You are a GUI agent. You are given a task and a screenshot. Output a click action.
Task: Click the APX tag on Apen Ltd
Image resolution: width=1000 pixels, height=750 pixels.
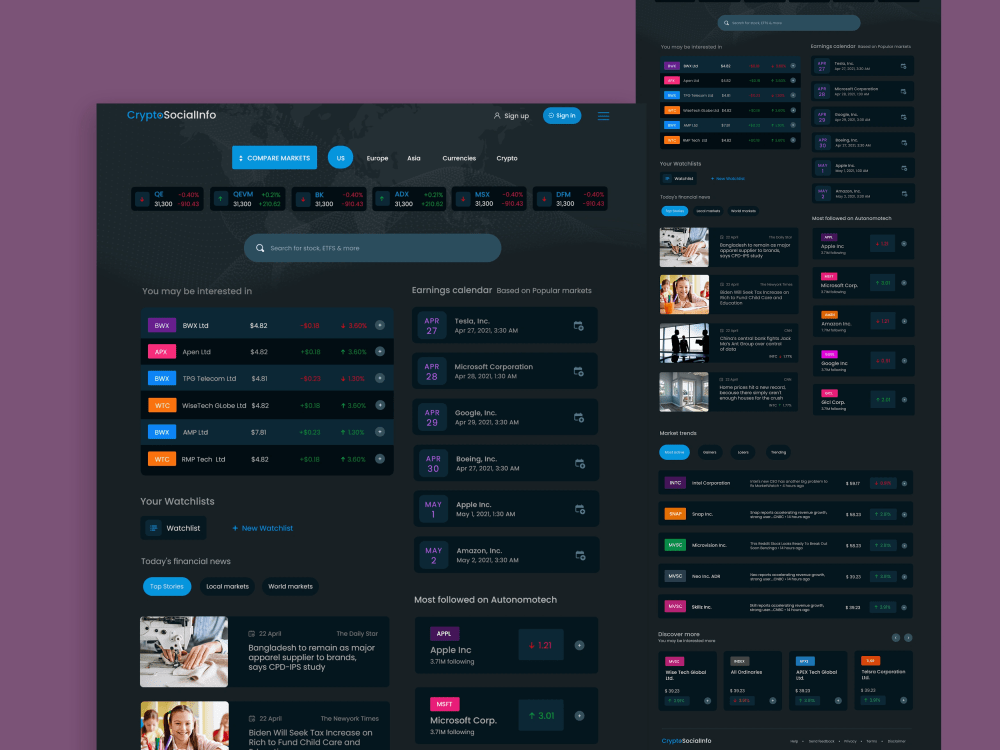[162, 351]
